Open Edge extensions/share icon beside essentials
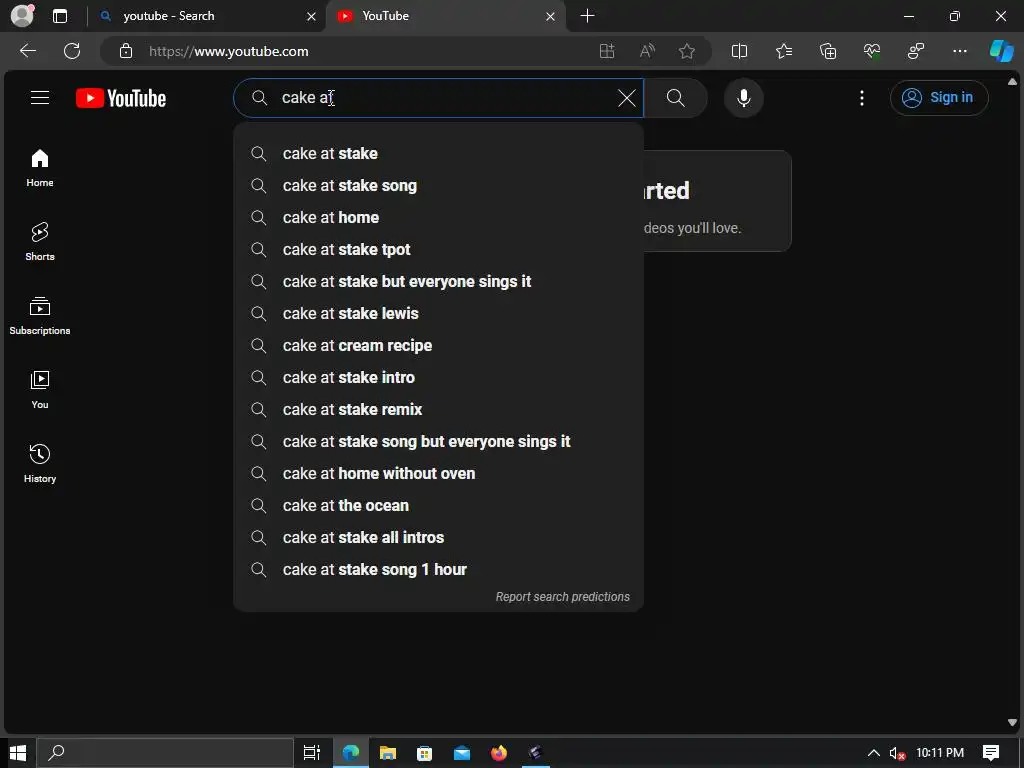The height and width of the screenshot is (768, 1024). pos(916,51)
